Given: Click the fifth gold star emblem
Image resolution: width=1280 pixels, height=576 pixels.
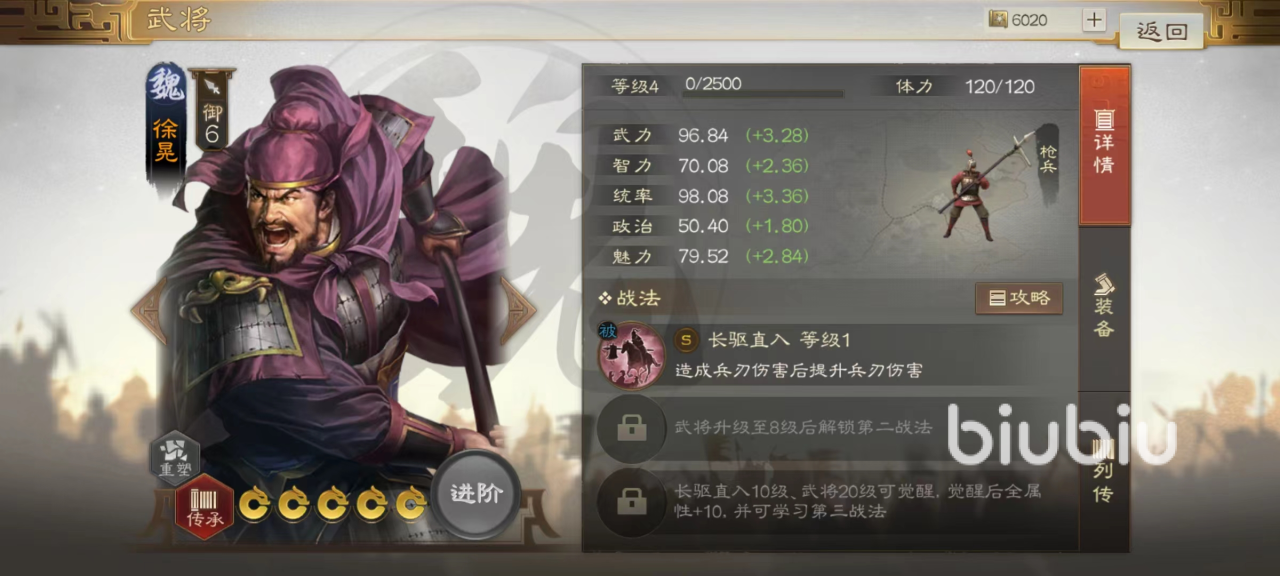Looking at the screenshot, I should point(411,503).
